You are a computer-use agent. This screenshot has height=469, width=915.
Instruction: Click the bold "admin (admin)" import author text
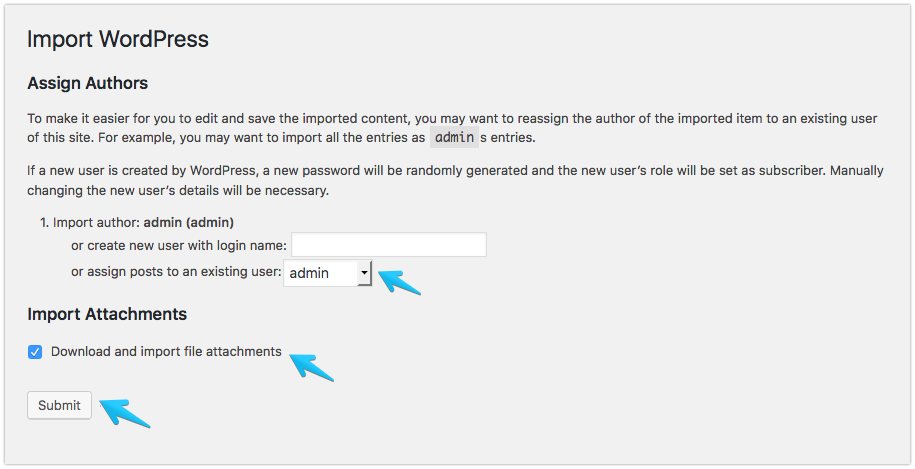click(x=188, y=222)
